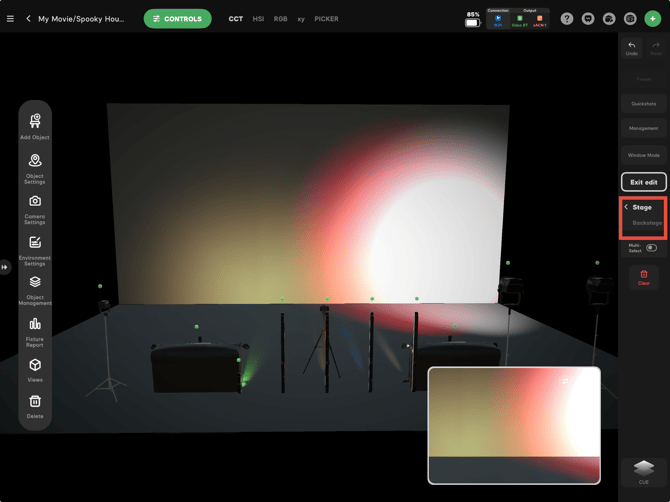The width and height of the screenshot is (670, 502).
Task: Open Add Object tool
Action: pyautogui.click(x=35, y=126)
